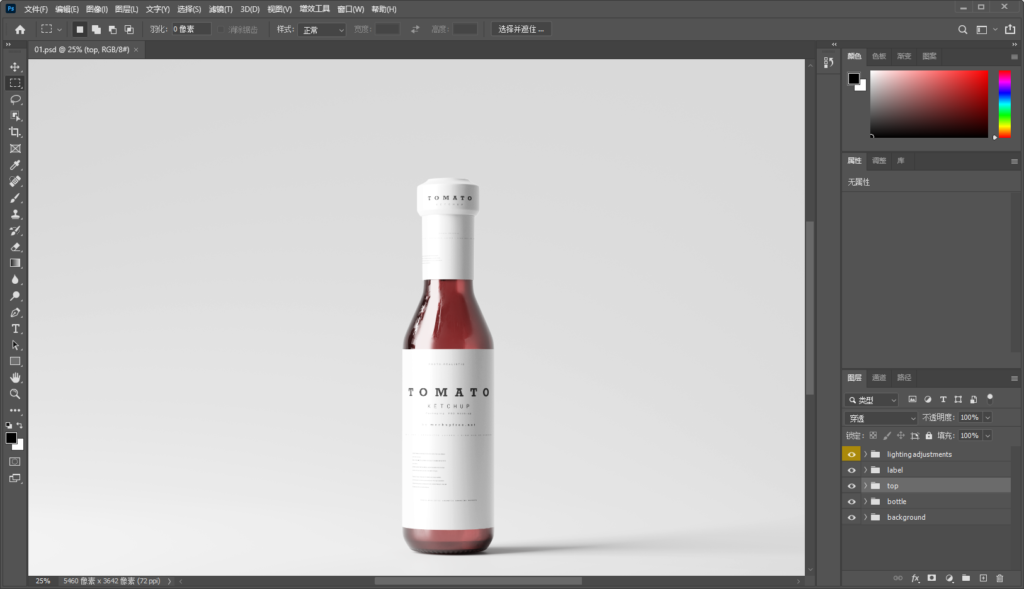Expand the label group
1024x589 pixels.
pos(865,470)
